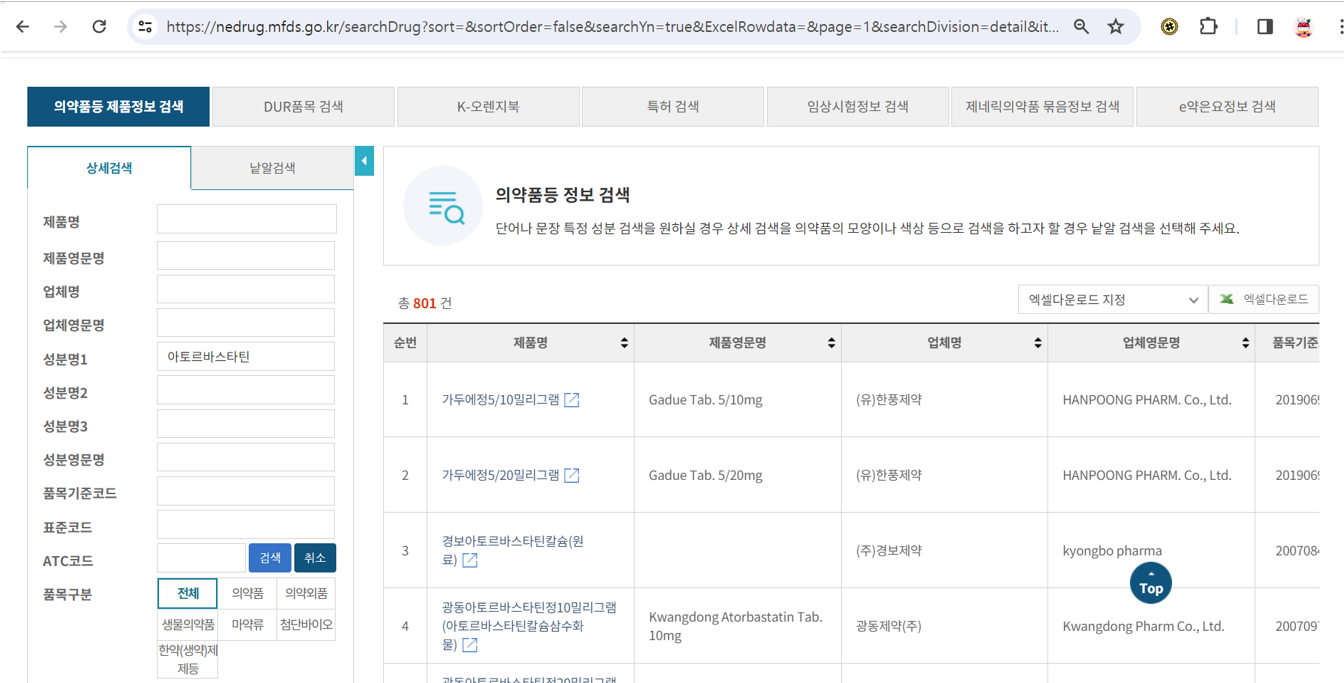The width and height of the screenshot is (1344, 683).
Task: Open 가두에정5/20밀리그램 product link
Action: coord(500,475)
